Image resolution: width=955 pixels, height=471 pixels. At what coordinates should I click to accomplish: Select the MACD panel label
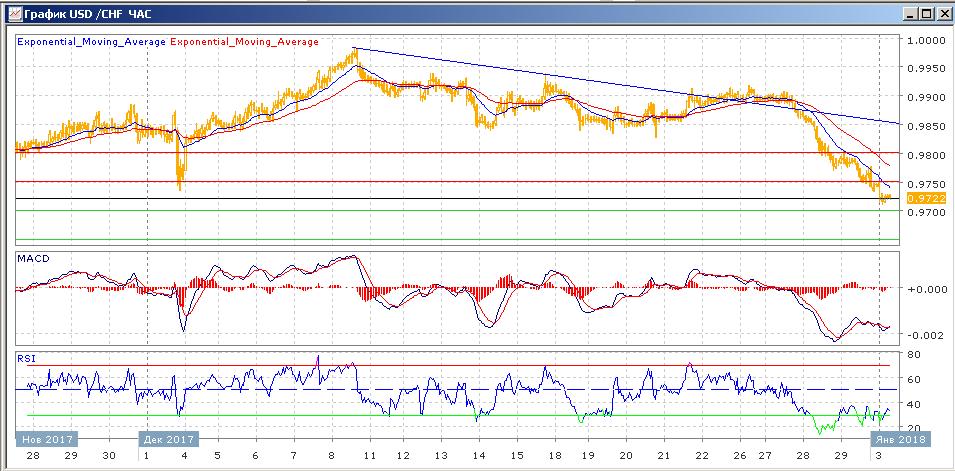32,259
